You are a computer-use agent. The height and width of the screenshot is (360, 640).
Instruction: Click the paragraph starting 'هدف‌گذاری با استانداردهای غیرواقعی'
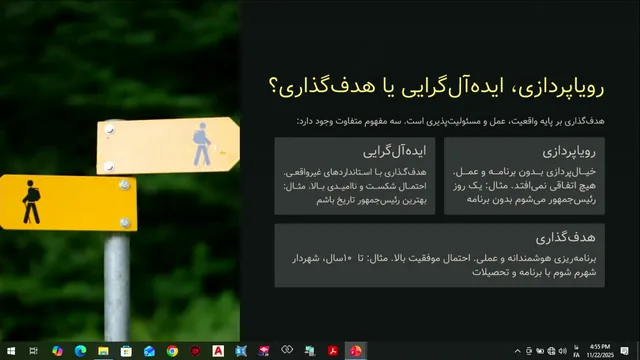click(355, 186)
